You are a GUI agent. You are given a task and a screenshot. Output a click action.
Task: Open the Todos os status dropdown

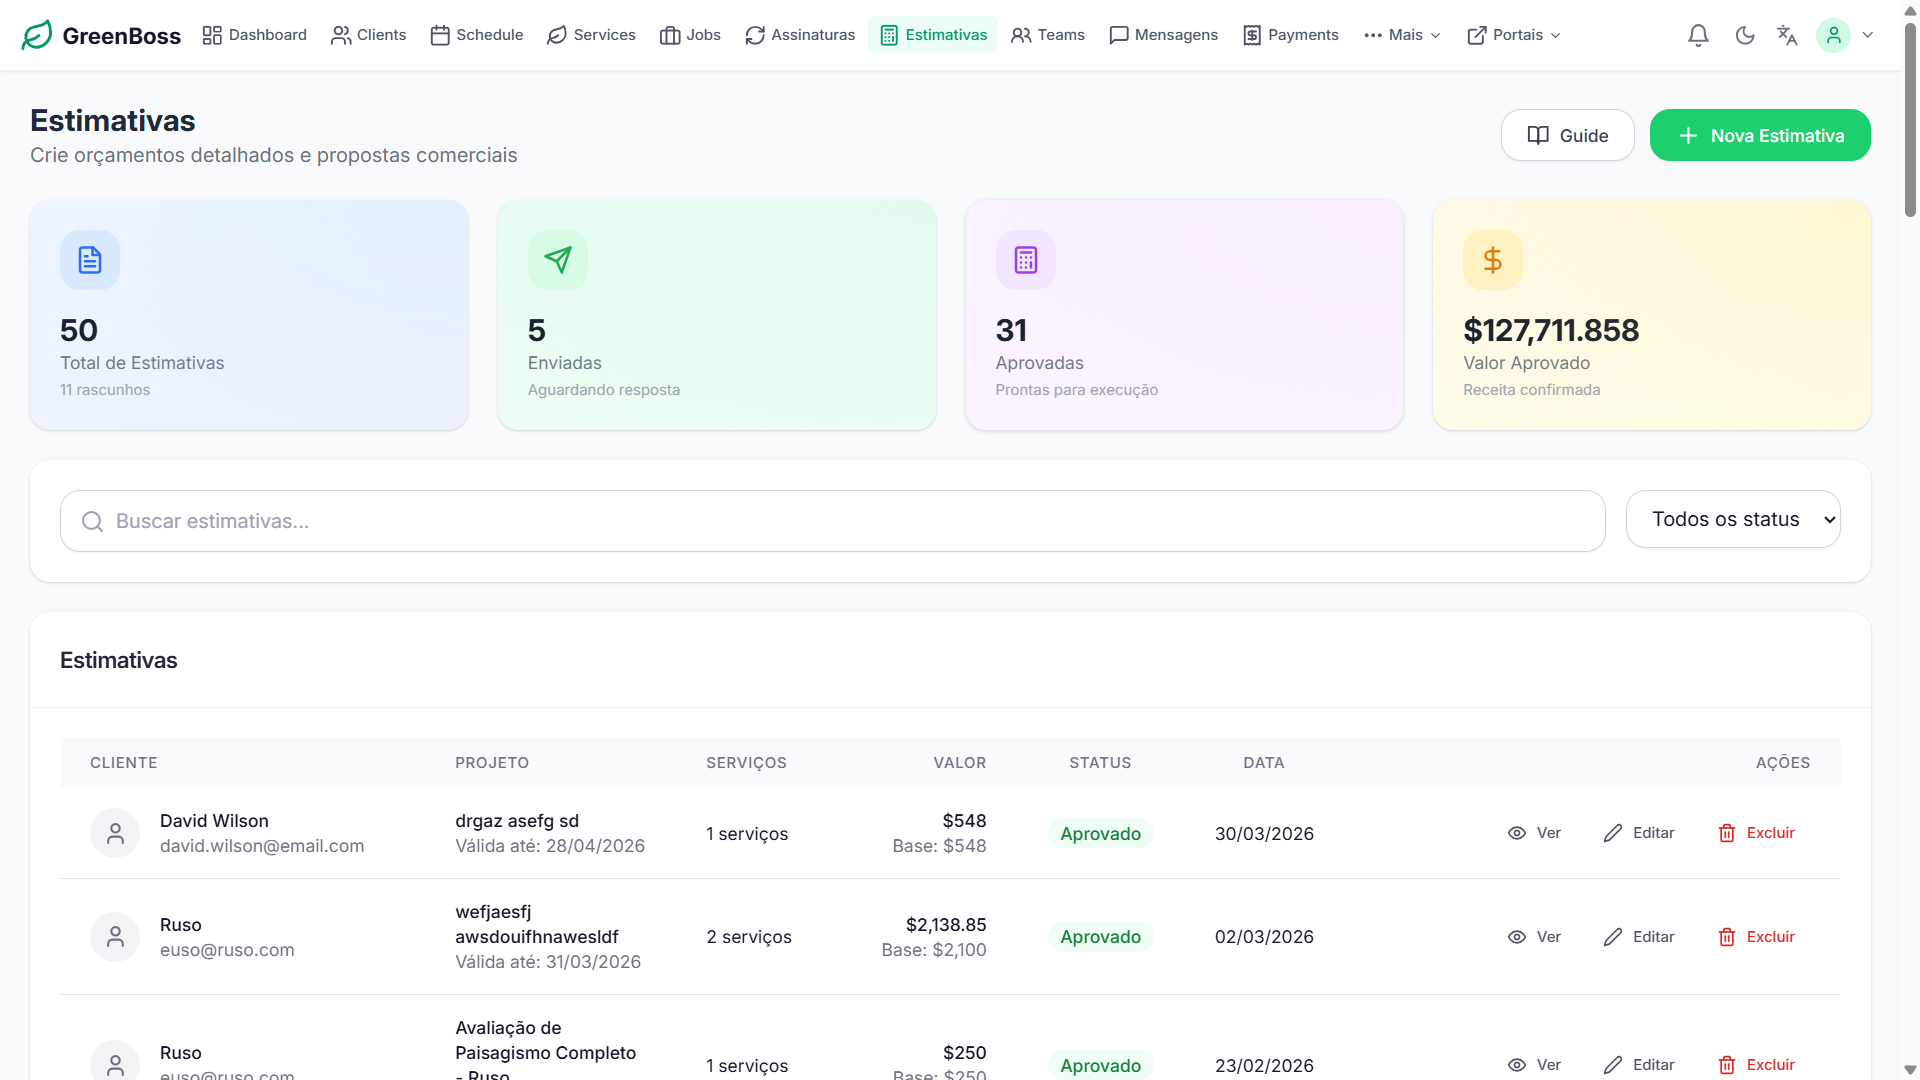(1733, 519)
